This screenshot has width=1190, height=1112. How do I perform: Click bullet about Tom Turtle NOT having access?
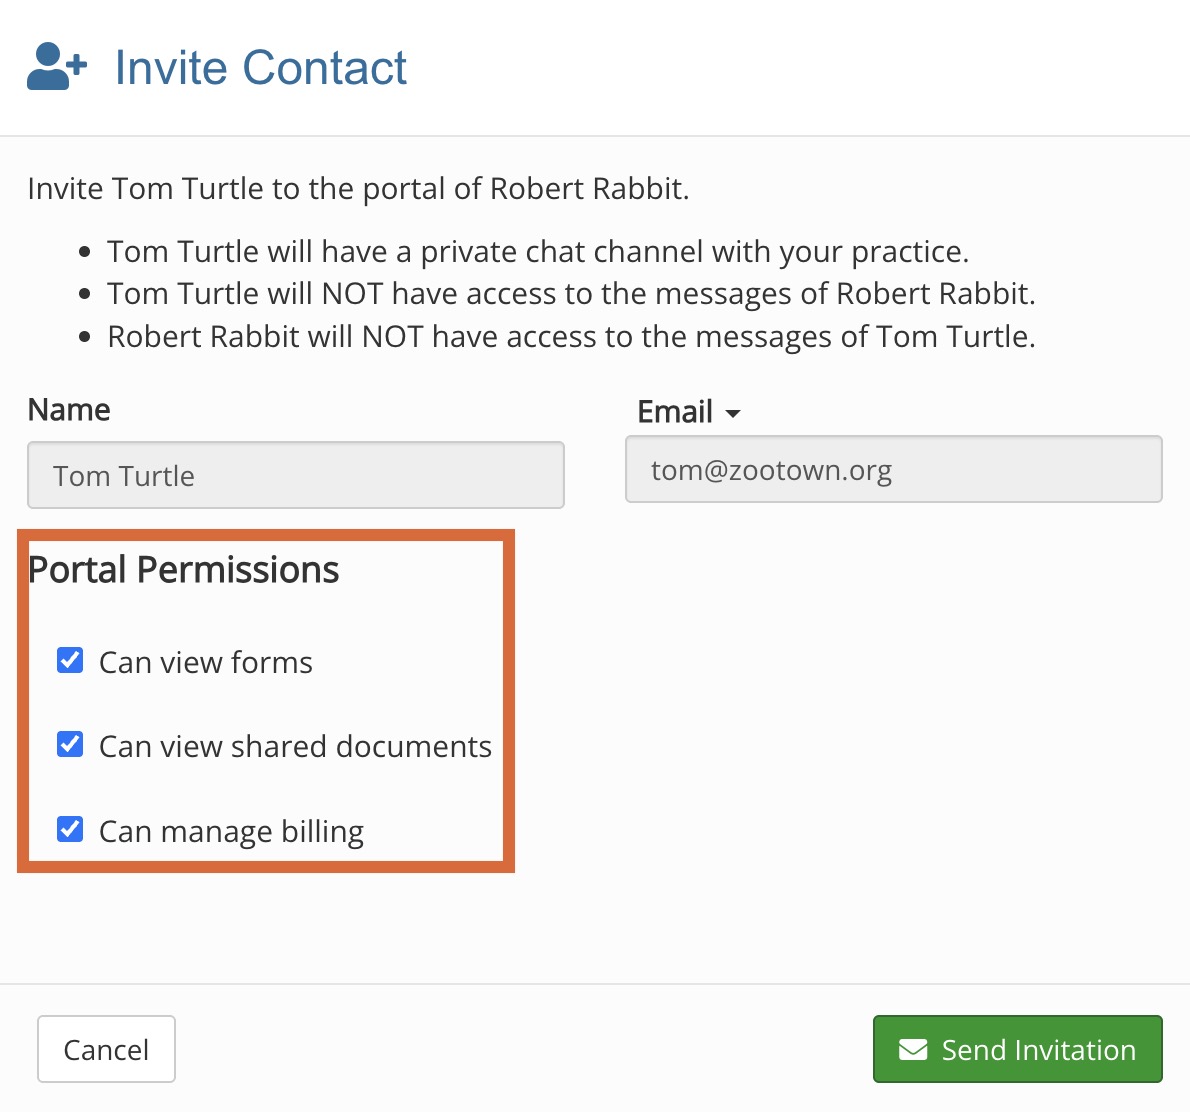pos(570,294)
